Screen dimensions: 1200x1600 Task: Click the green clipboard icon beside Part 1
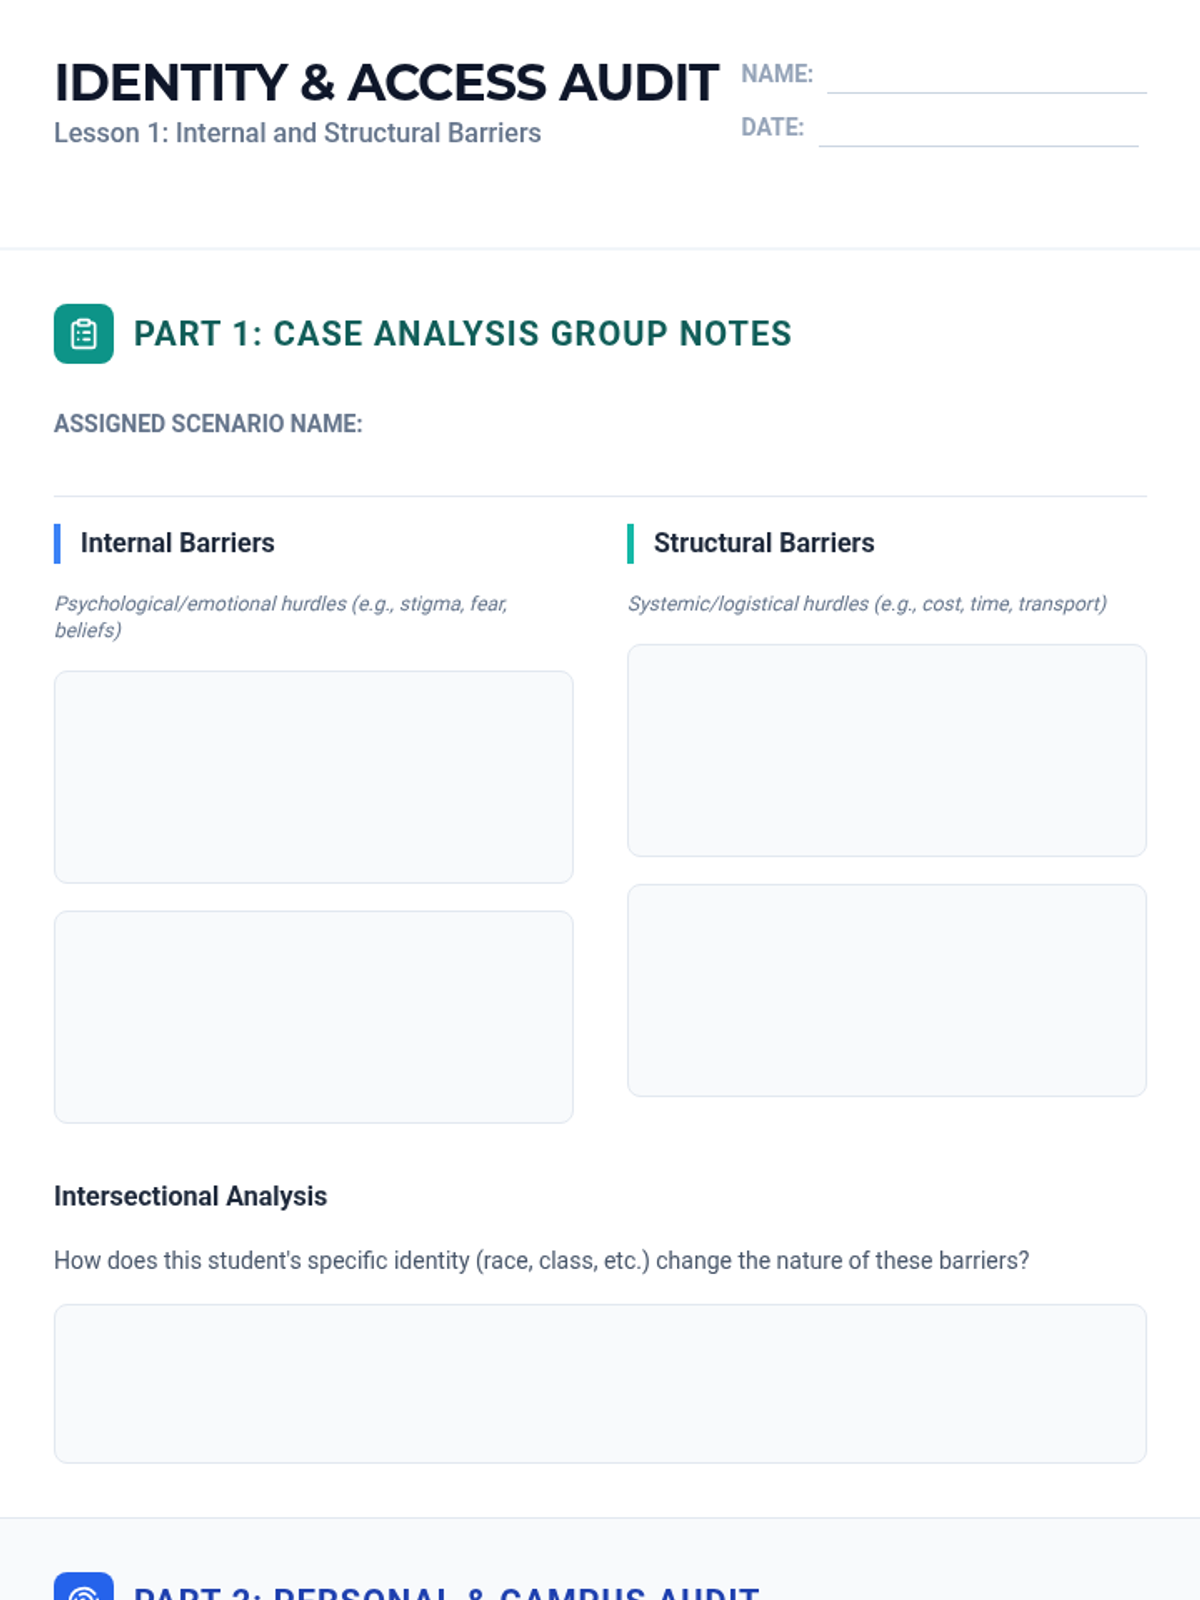pos(84,334)
